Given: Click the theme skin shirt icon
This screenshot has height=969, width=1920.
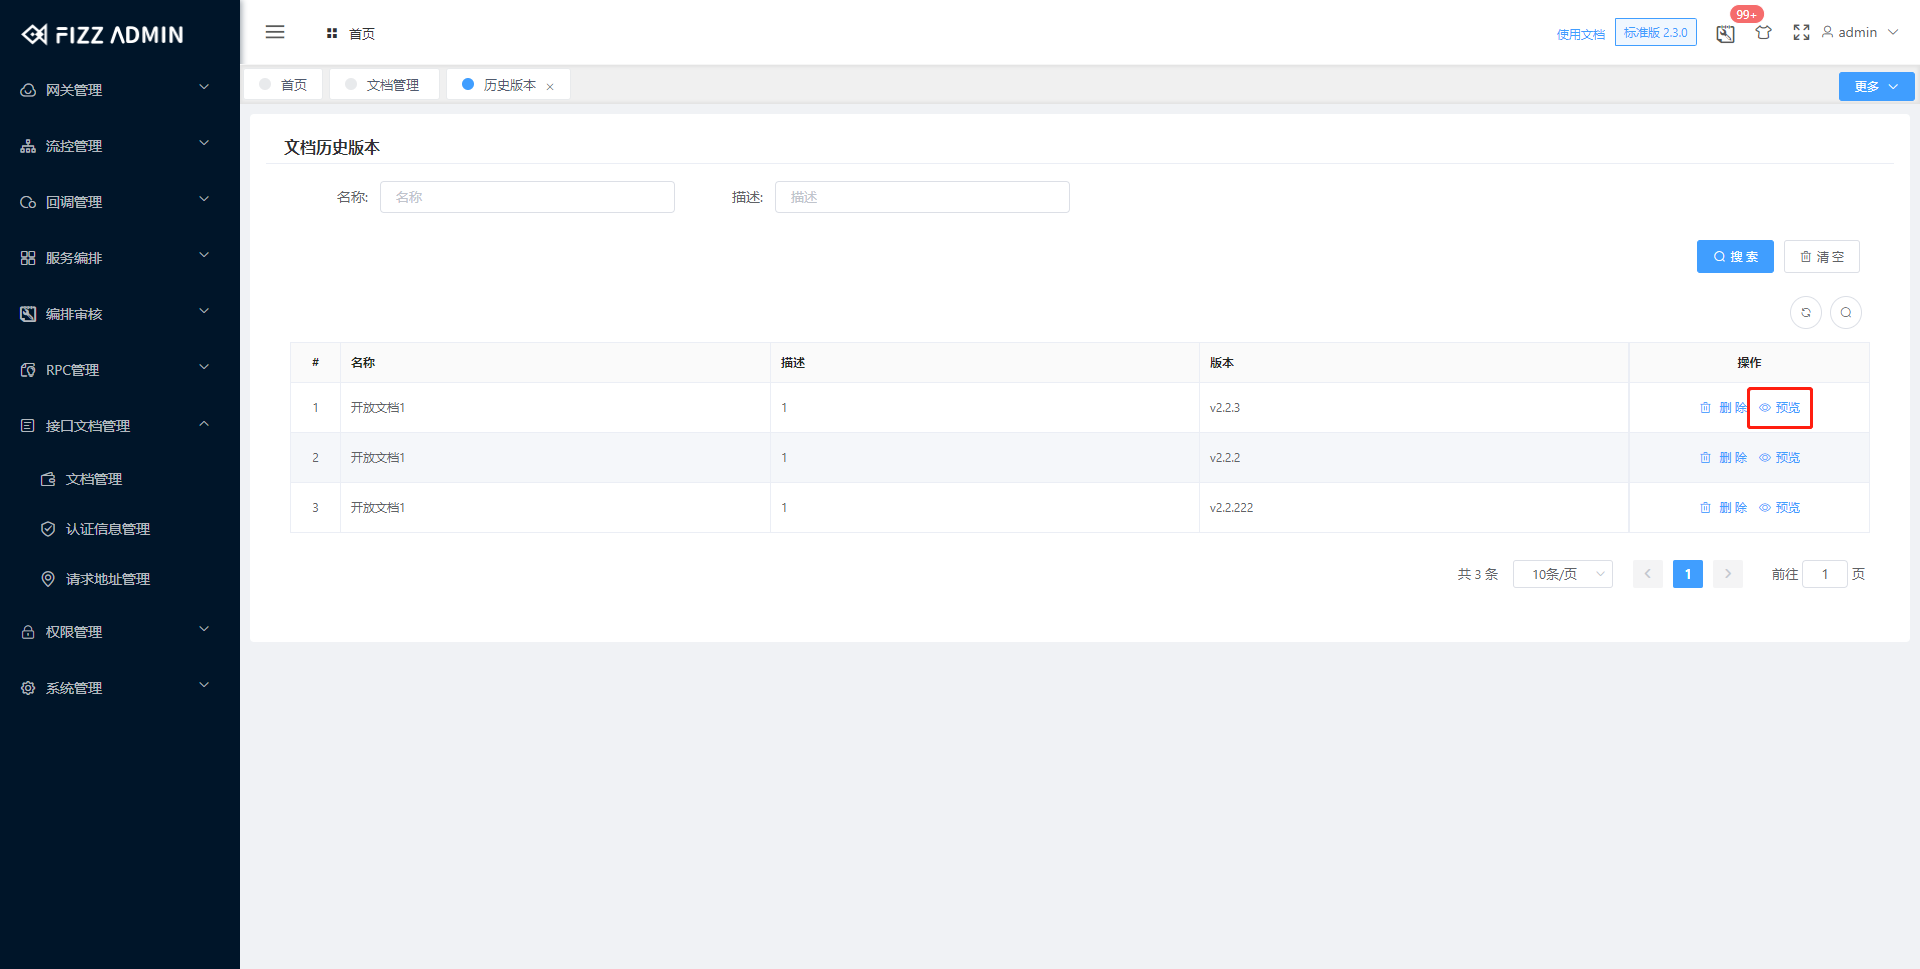Looking at the screenshot, I should pos(1763,32).
